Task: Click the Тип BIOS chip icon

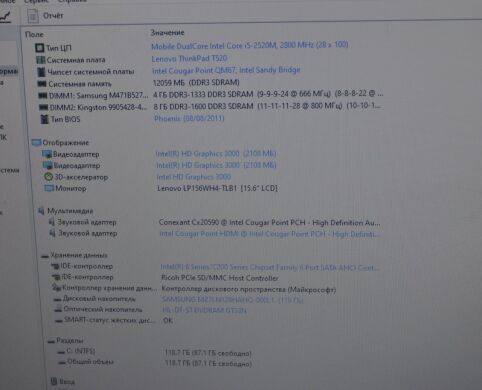Action: tap(44, 119)
